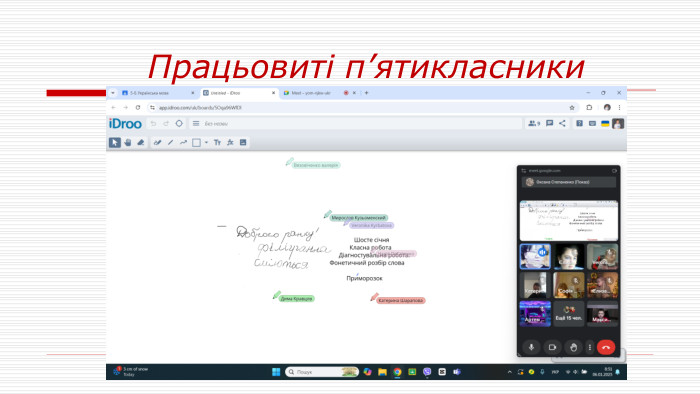Open the Windows Start menu
Screen dimensions: 700x394
click(276, 372)
